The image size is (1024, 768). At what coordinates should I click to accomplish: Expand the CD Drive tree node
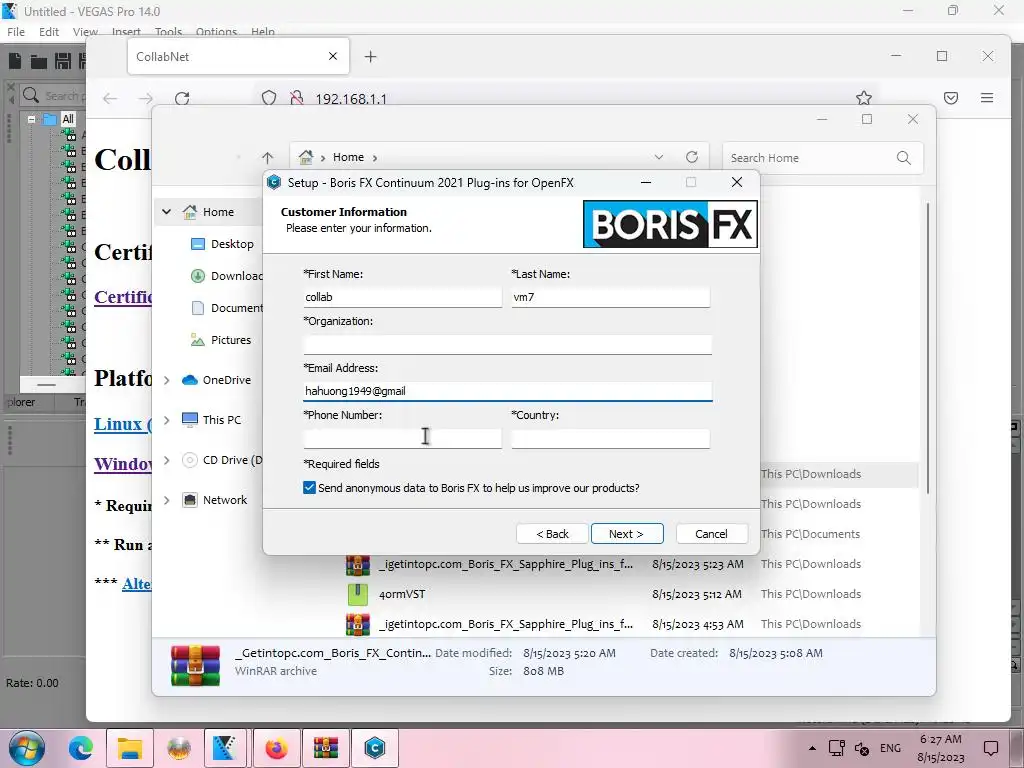click(167, 460)
